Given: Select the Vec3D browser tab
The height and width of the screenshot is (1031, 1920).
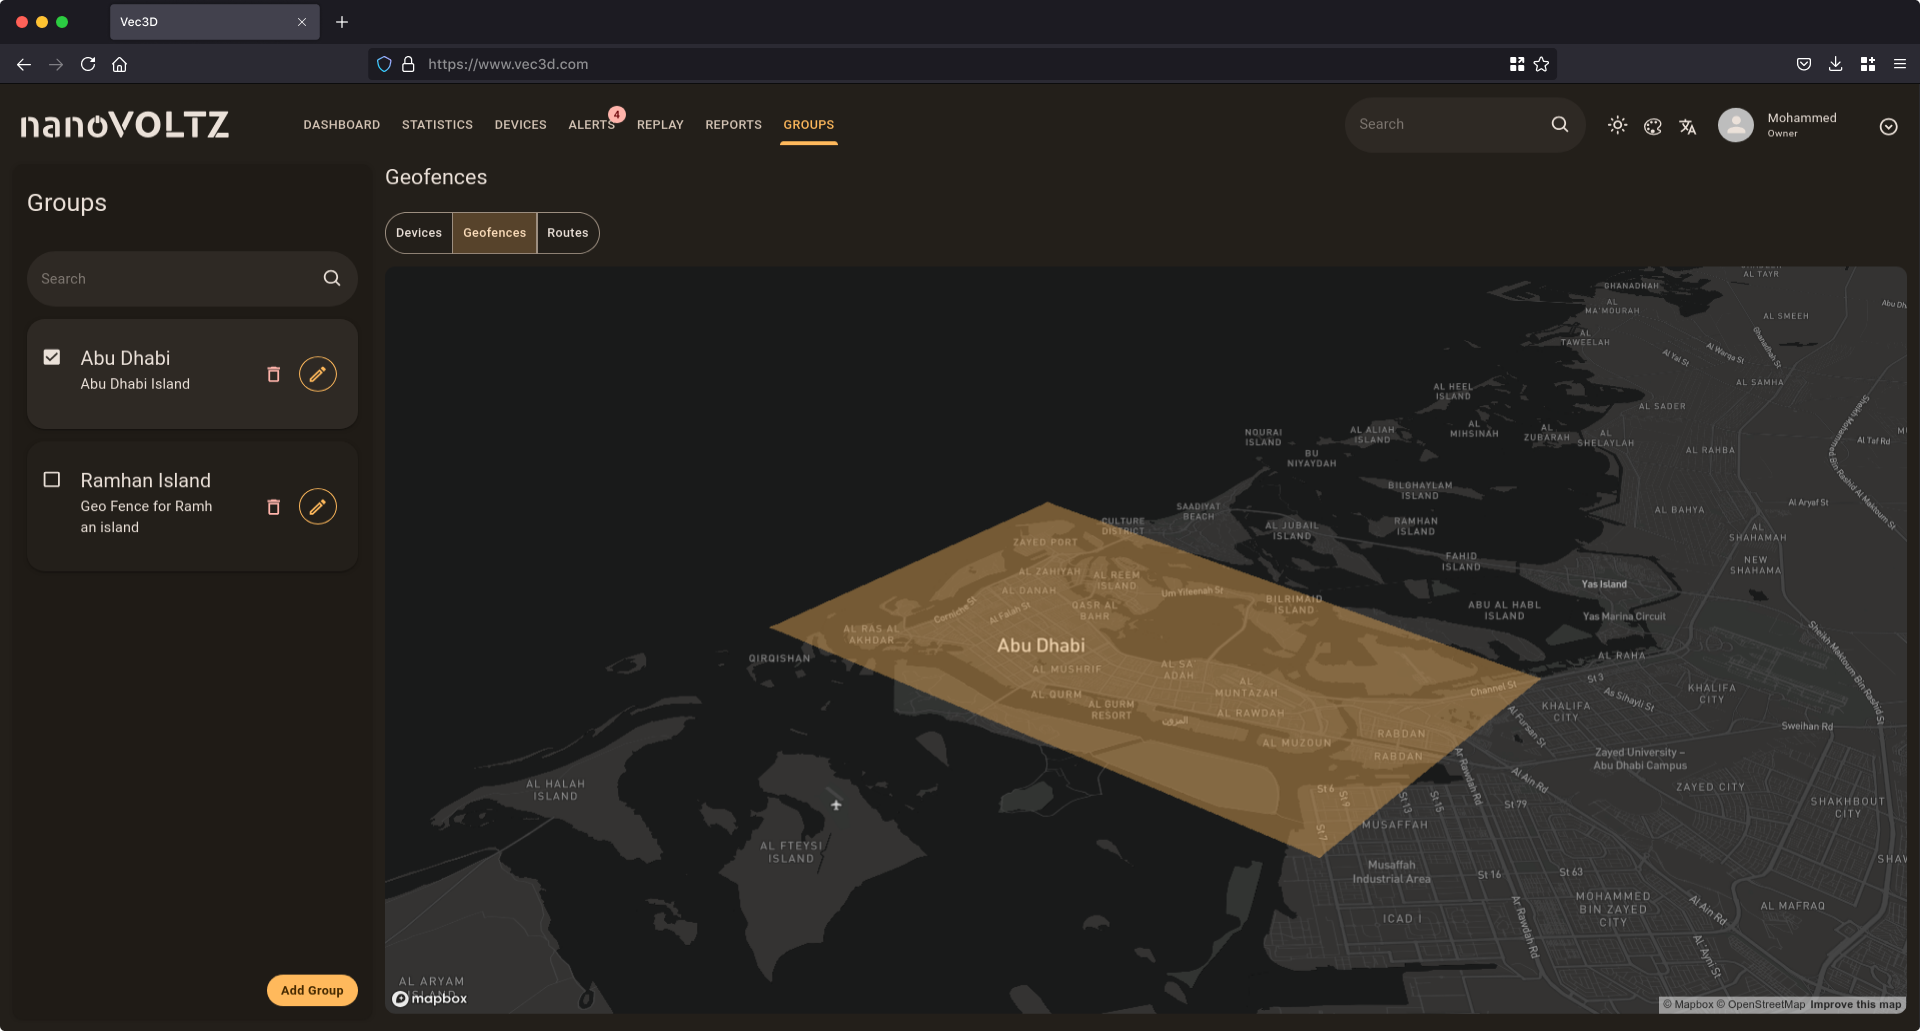Looking at the screenshot, I should (x=214, y=22).
